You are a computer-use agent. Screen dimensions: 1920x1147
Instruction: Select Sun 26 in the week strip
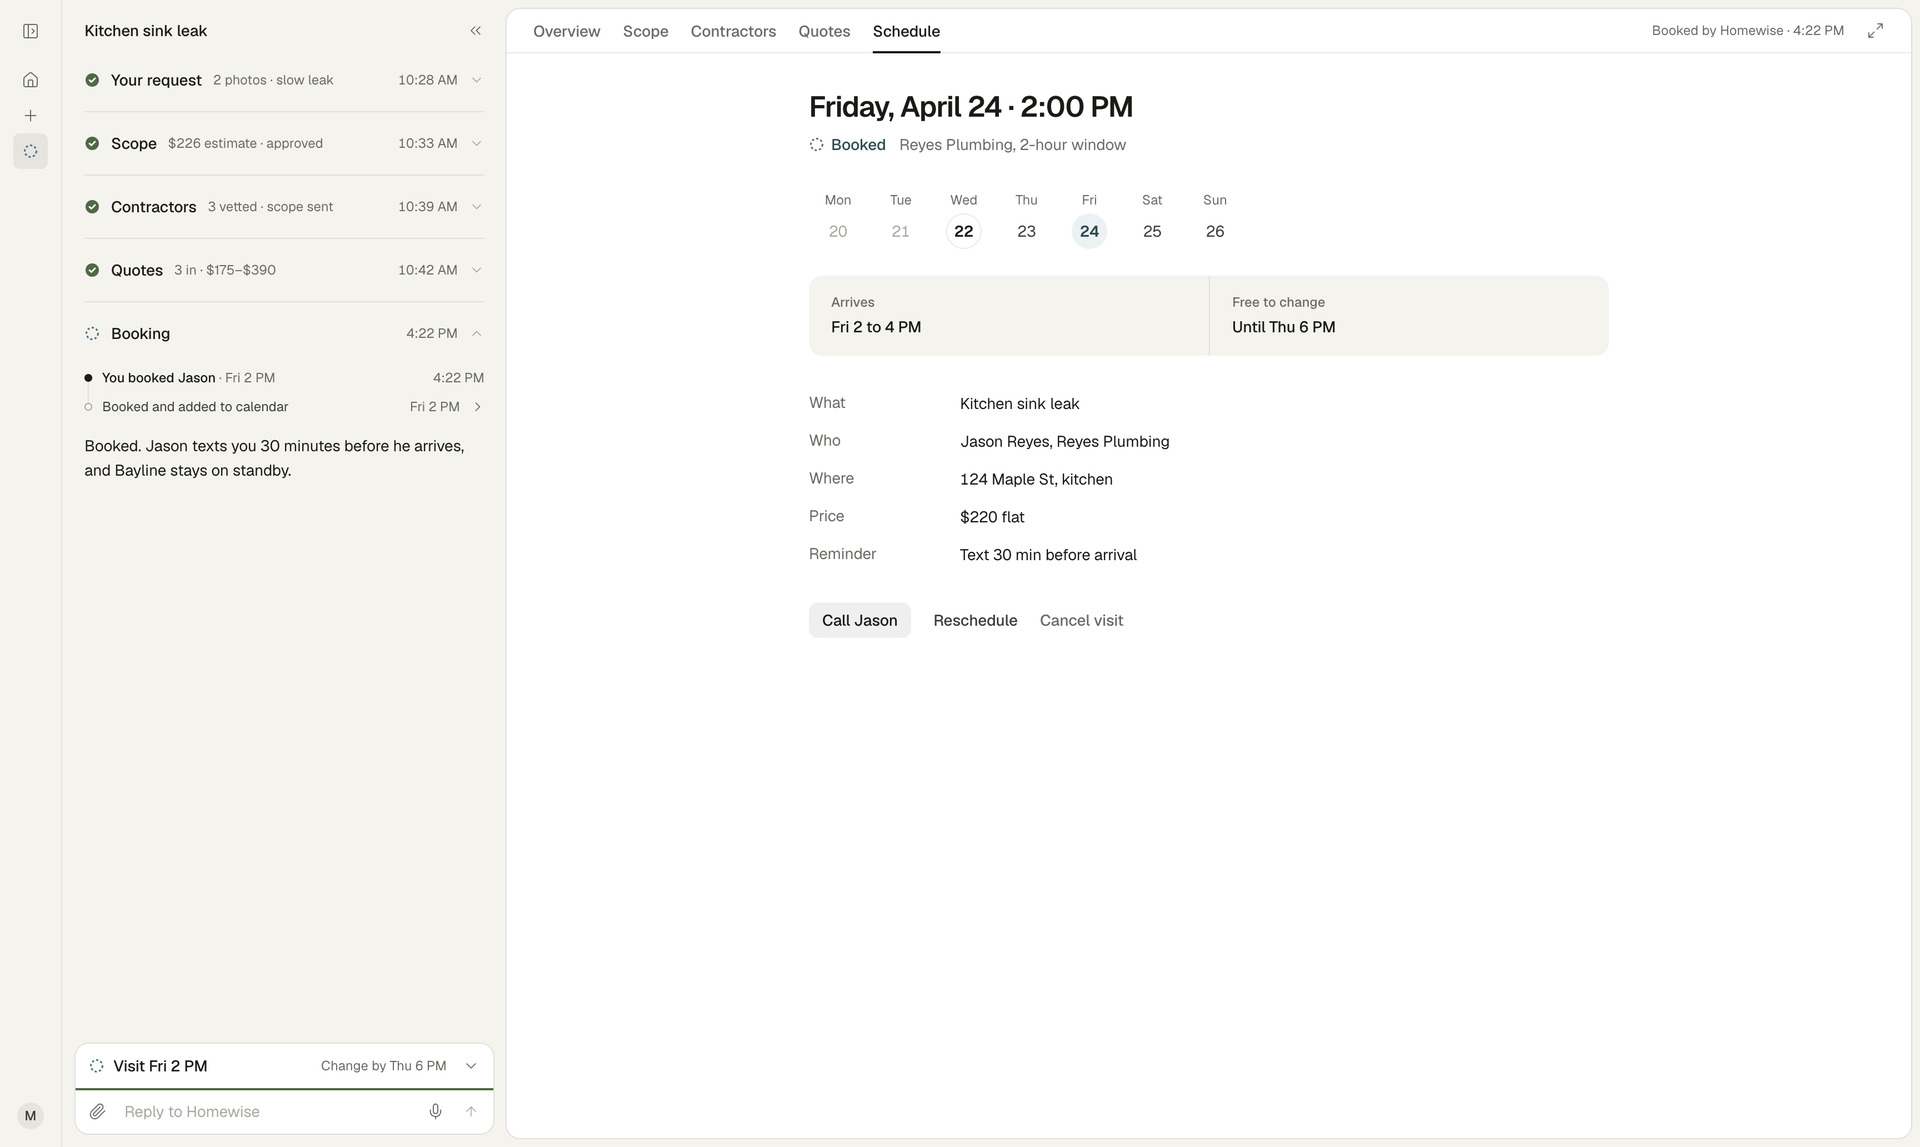click(x=1215, y=231)
